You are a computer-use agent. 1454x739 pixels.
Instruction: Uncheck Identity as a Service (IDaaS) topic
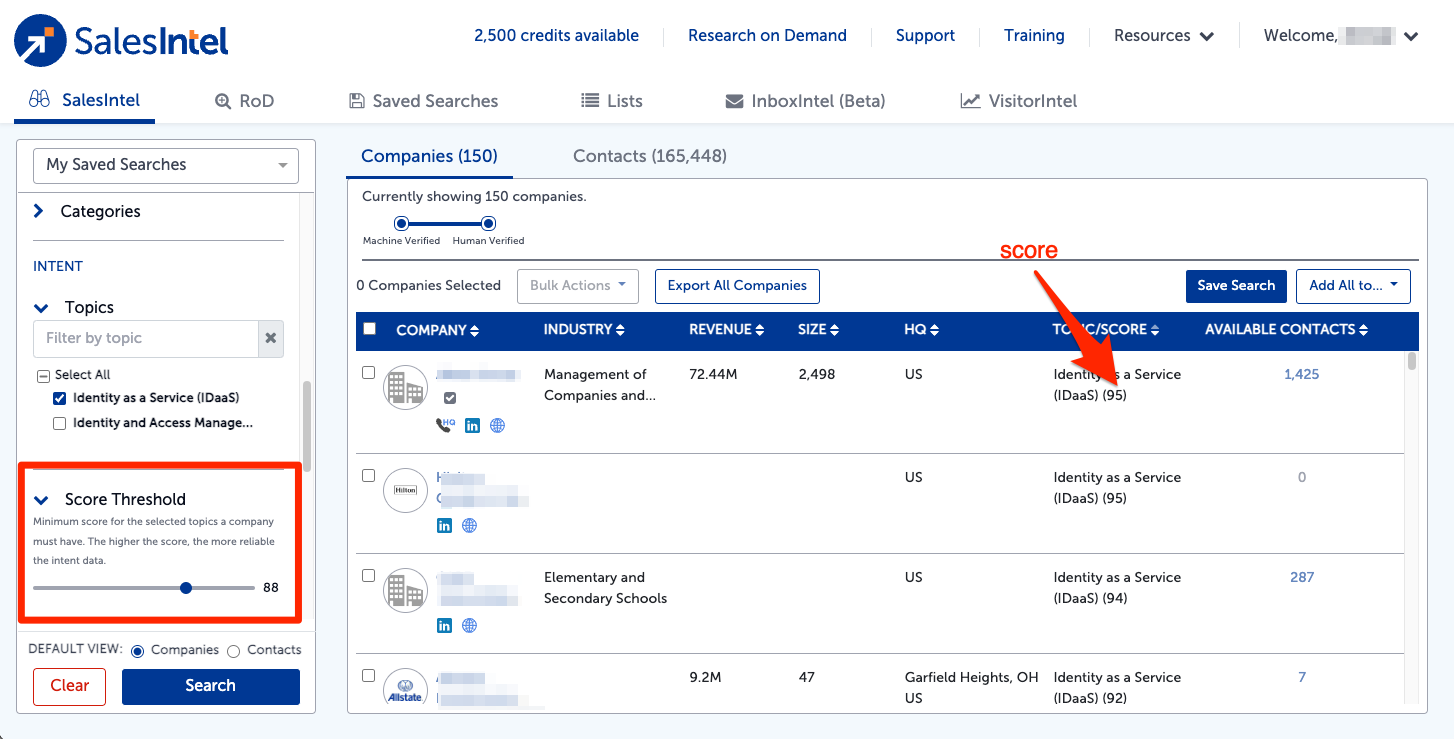point(60,398)
